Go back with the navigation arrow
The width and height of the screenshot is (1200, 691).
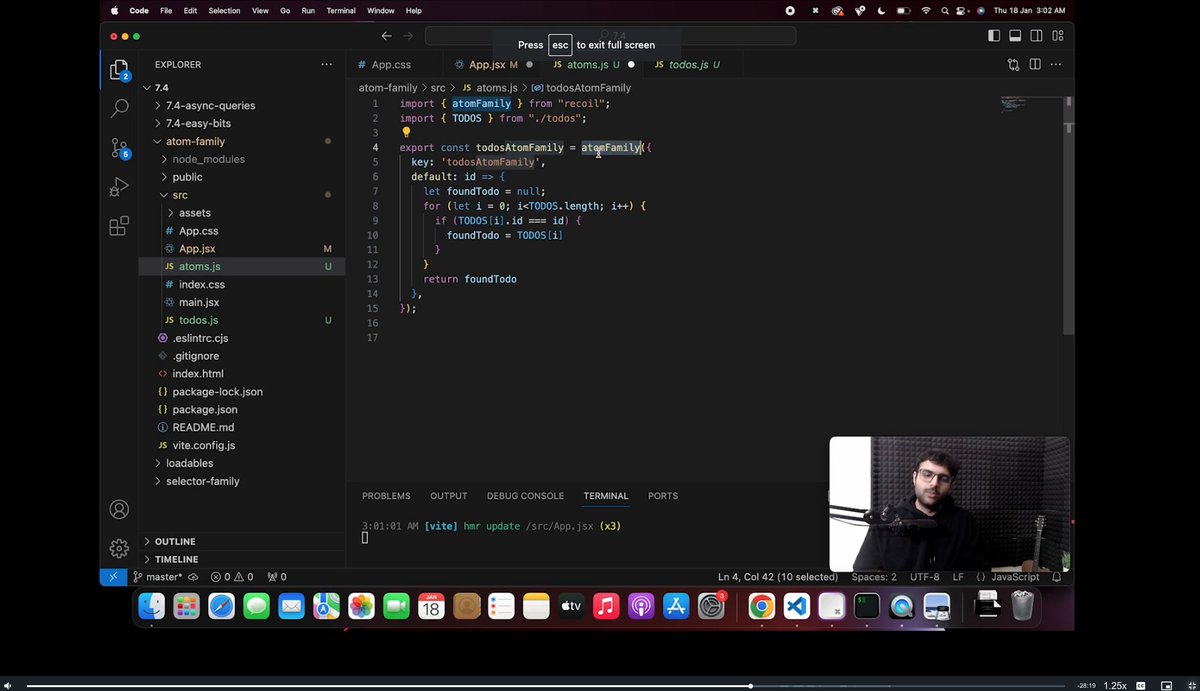(387, 36)
